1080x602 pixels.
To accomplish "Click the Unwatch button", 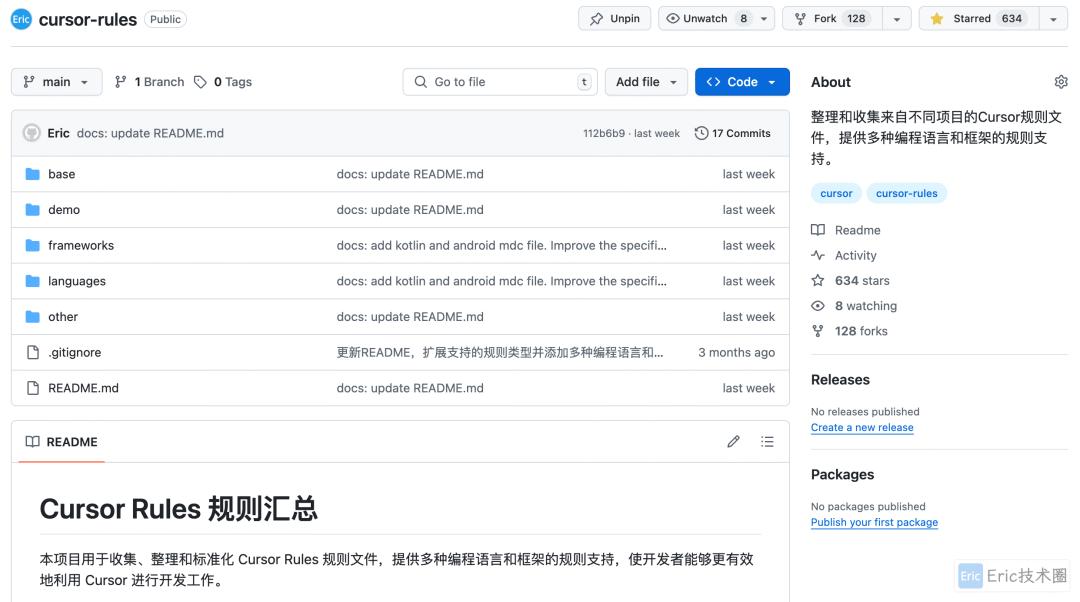I will [706, 18].
